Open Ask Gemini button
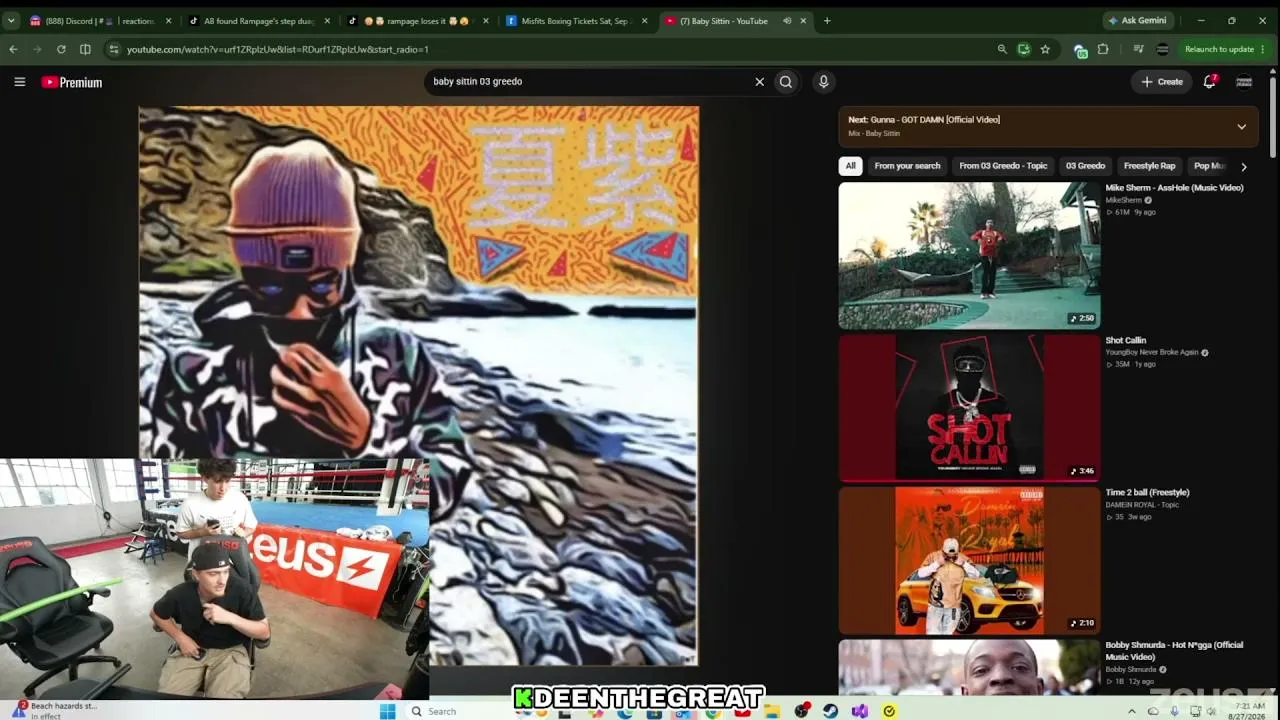The width and height of the screenshot is (1280, 720). 1137,20
